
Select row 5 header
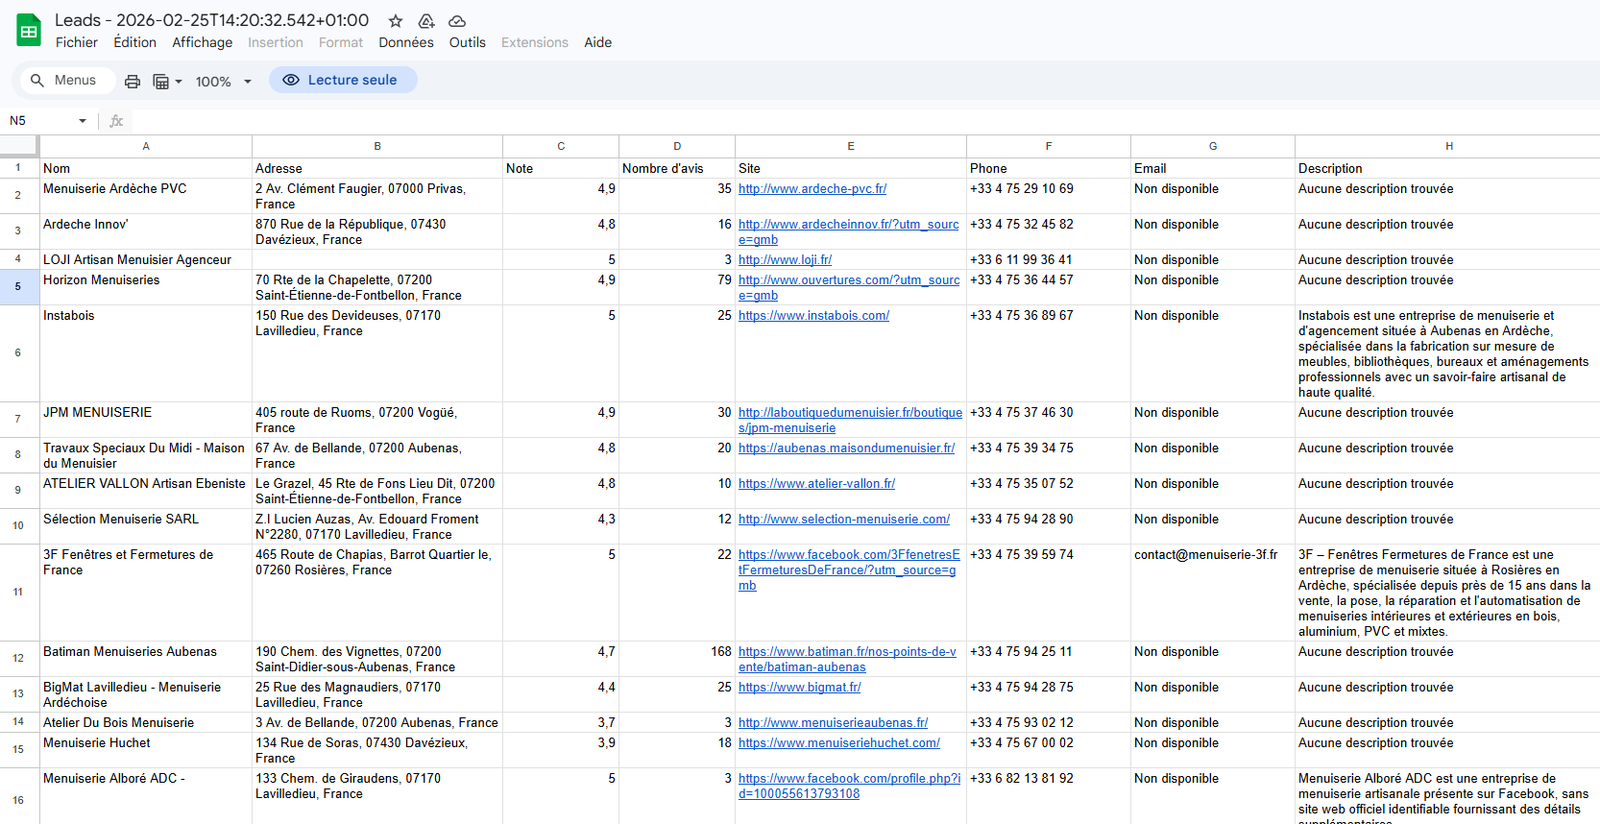18,287
